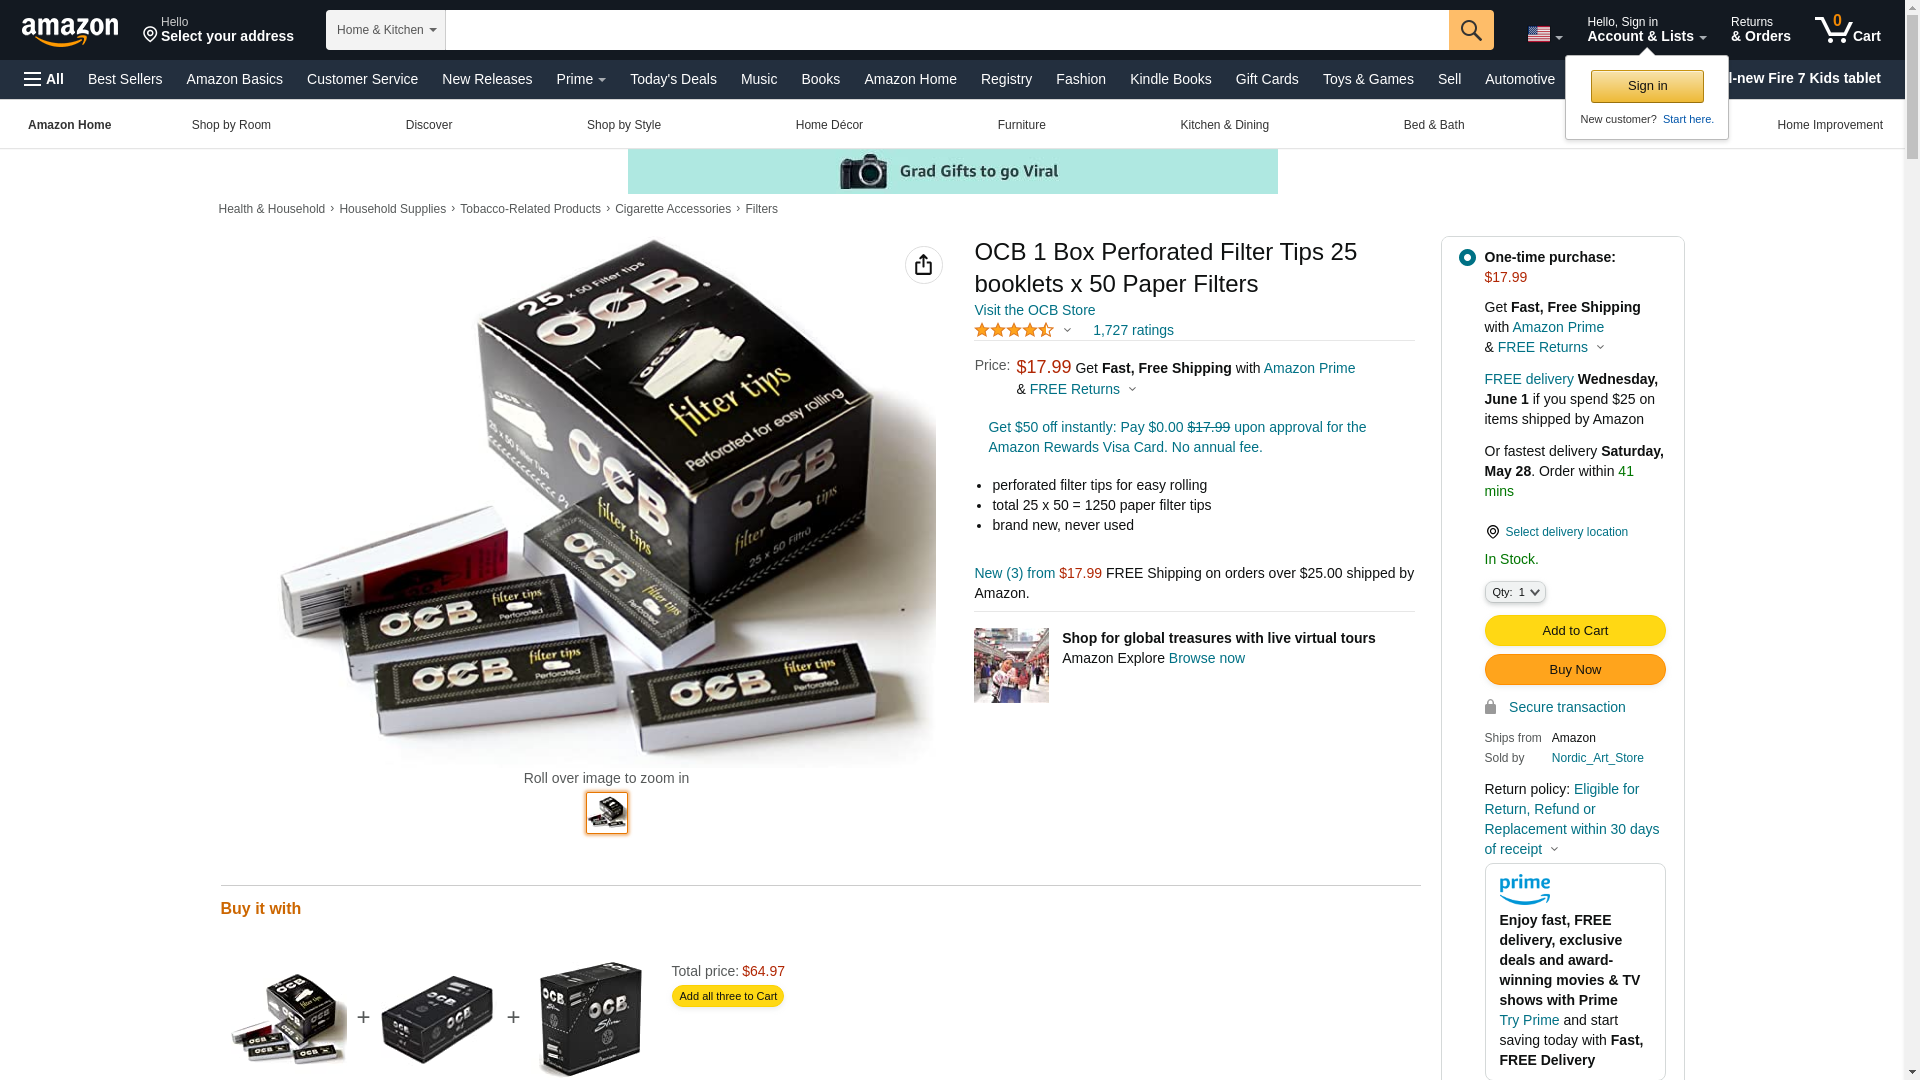Expand the Prime menu dropdown
The height and width of the screenshot is (1080, 1920).
click(x=581, y=79)
